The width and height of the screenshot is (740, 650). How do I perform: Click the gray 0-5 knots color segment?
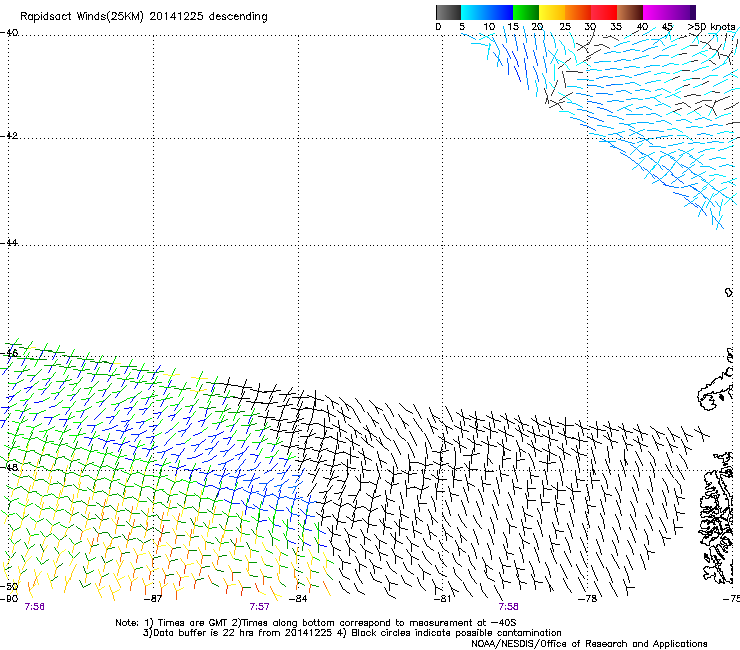coord(448,12)
